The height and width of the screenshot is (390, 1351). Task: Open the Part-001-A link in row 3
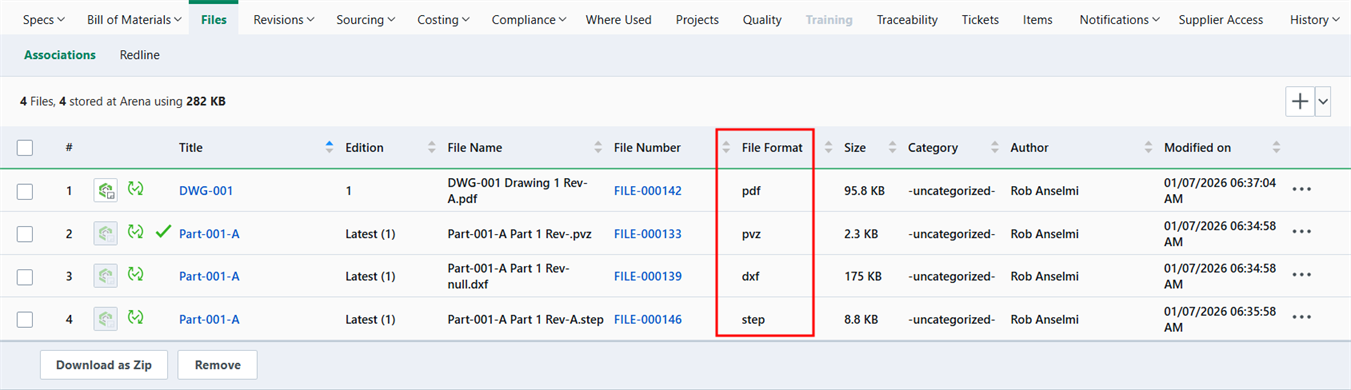point(209,276)
